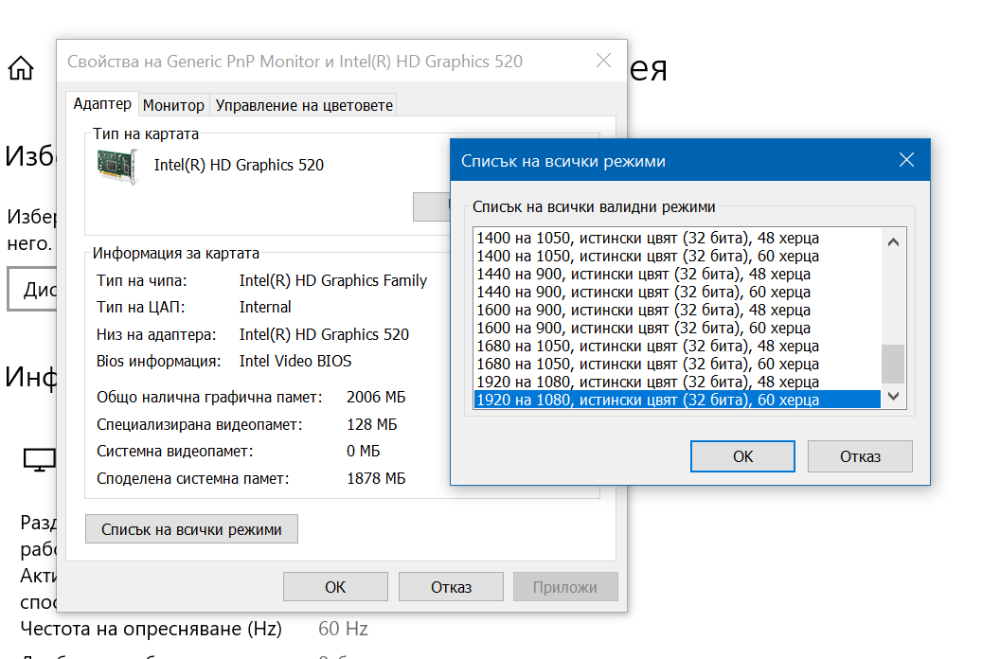The image size is (1000, 659).
Task: Click the scroll up arrow in modes list
Action: tap(893, 241)
